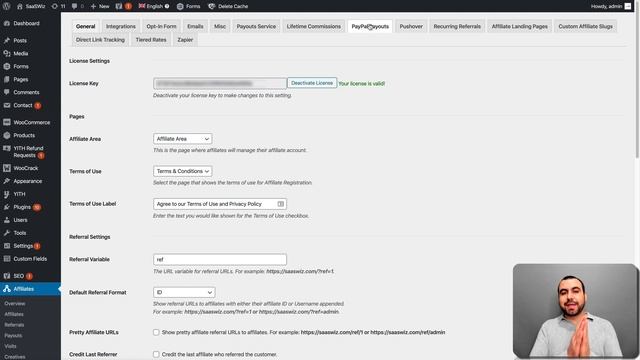Switch to the Affiliate Landing Pages tab
This screenshot has width=640, height=360.
pyautogui.click(x=520, y=26)
